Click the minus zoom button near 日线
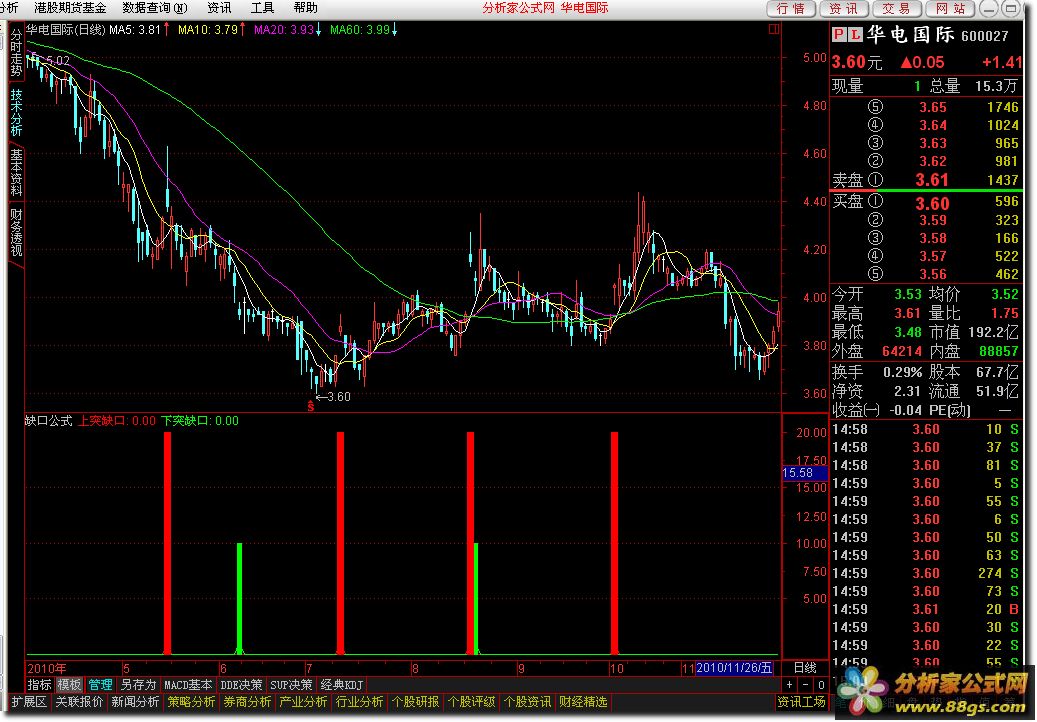Image resolution: width=1037 pixels, height=722 pixels. coord(806,685)
